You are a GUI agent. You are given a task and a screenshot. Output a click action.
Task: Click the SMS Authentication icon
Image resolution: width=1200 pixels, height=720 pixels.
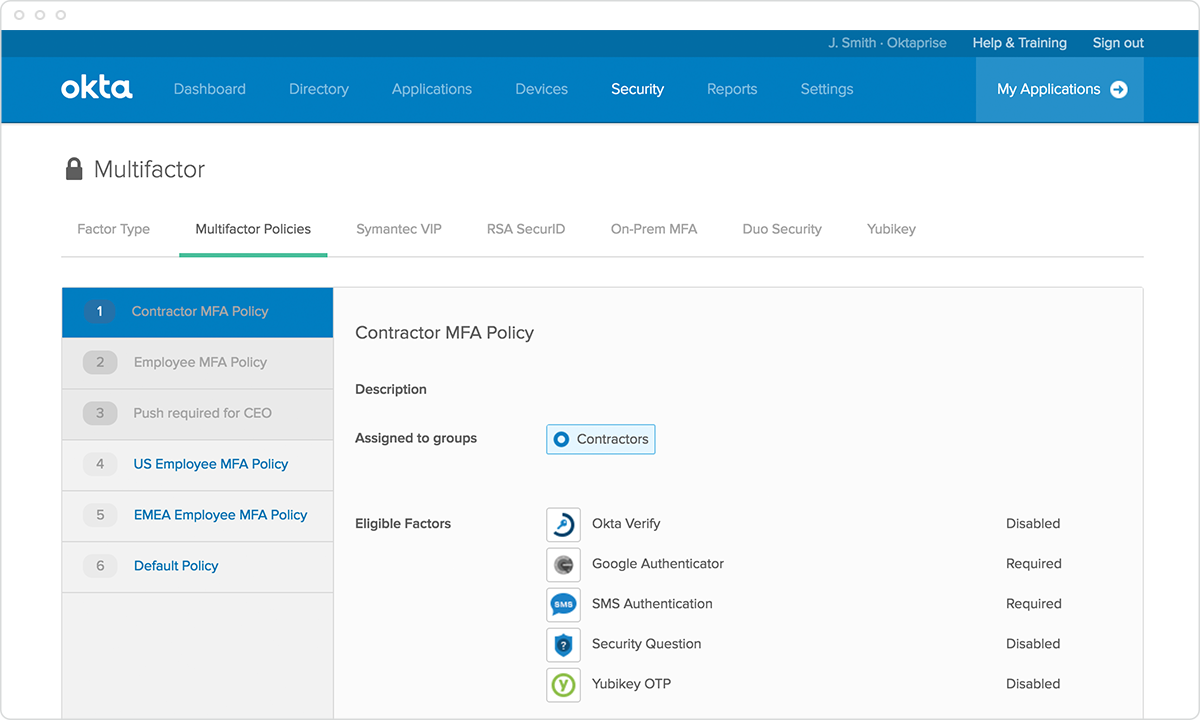(x=563, y=605)
